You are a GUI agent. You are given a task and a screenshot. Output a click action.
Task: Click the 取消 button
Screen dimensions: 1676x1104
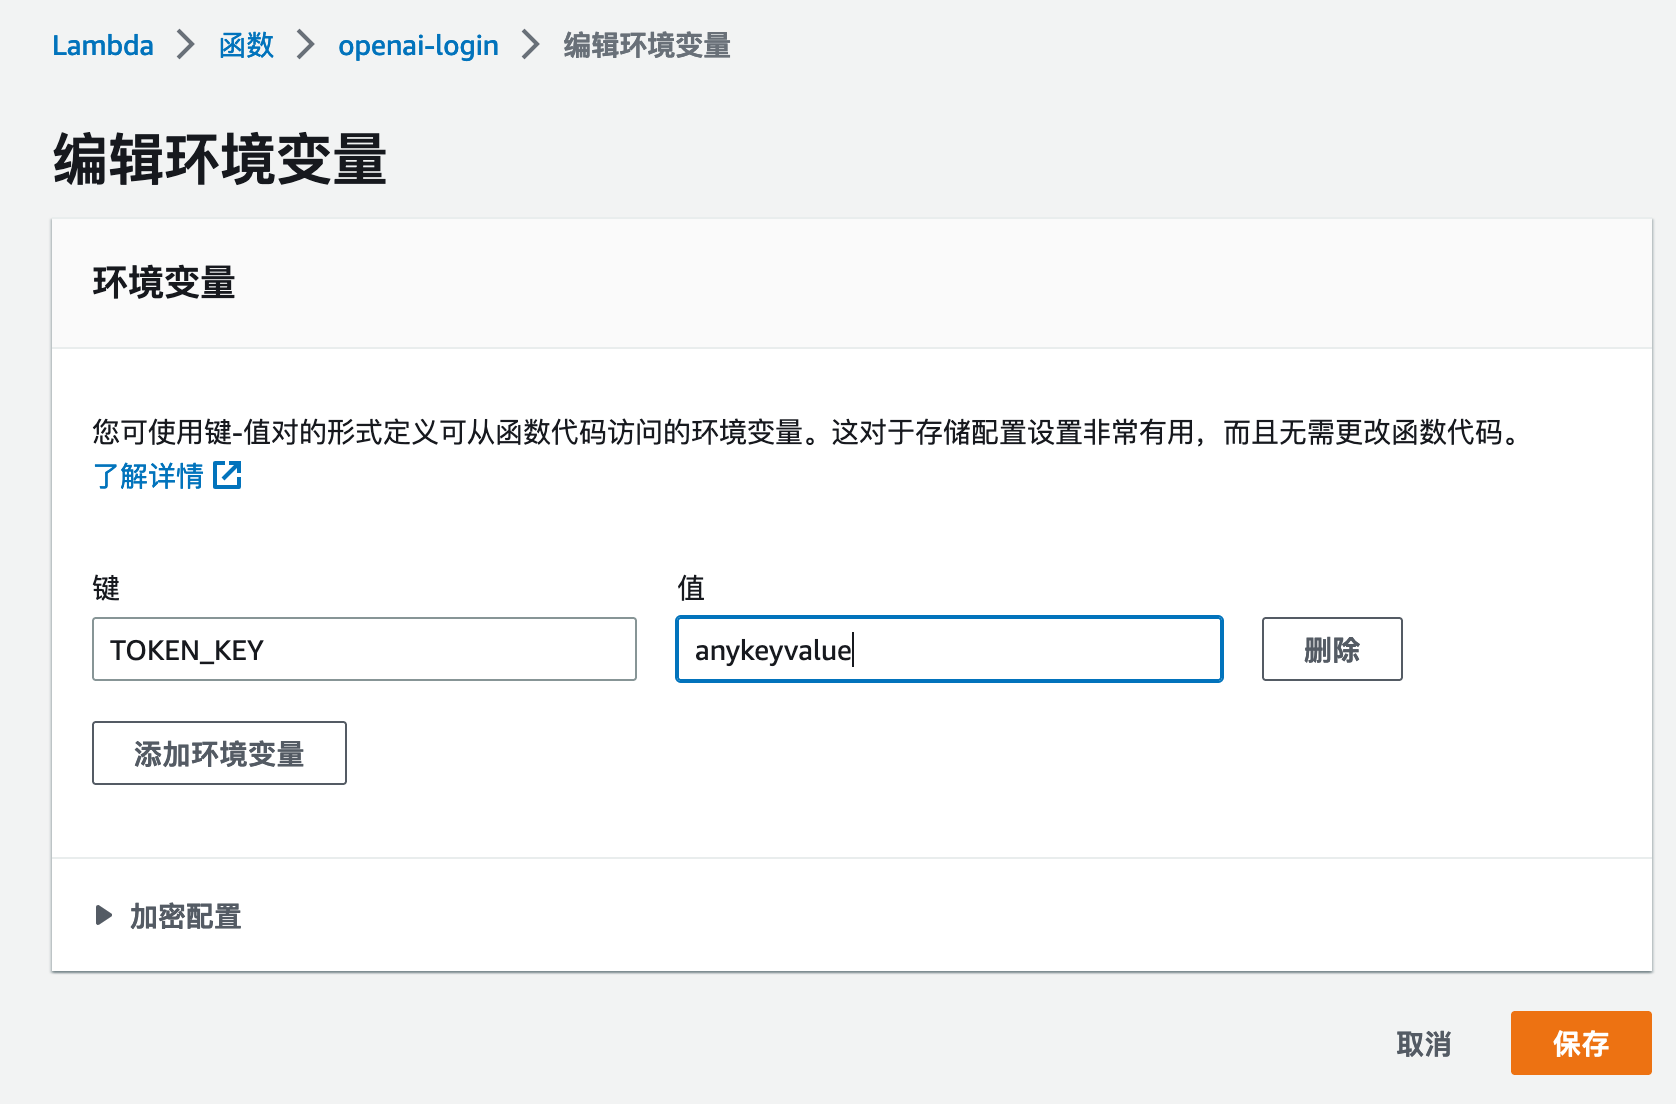click(1423, 1044)
